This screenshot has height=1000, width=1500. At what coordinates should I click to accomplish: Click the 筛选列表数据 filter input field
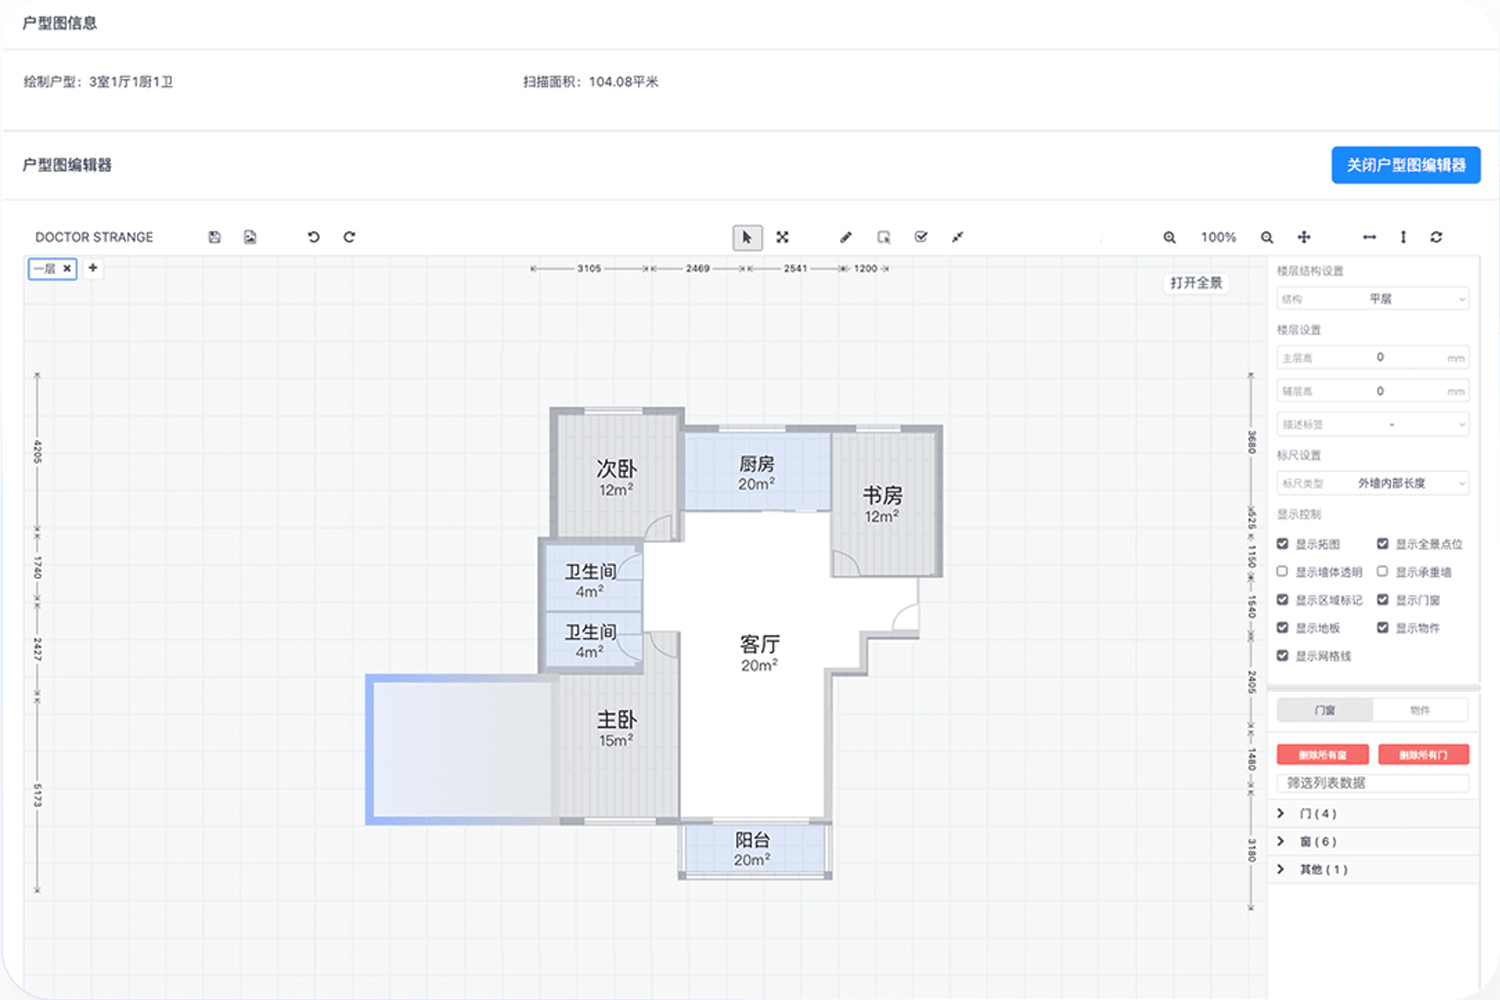pos(1372,783)
